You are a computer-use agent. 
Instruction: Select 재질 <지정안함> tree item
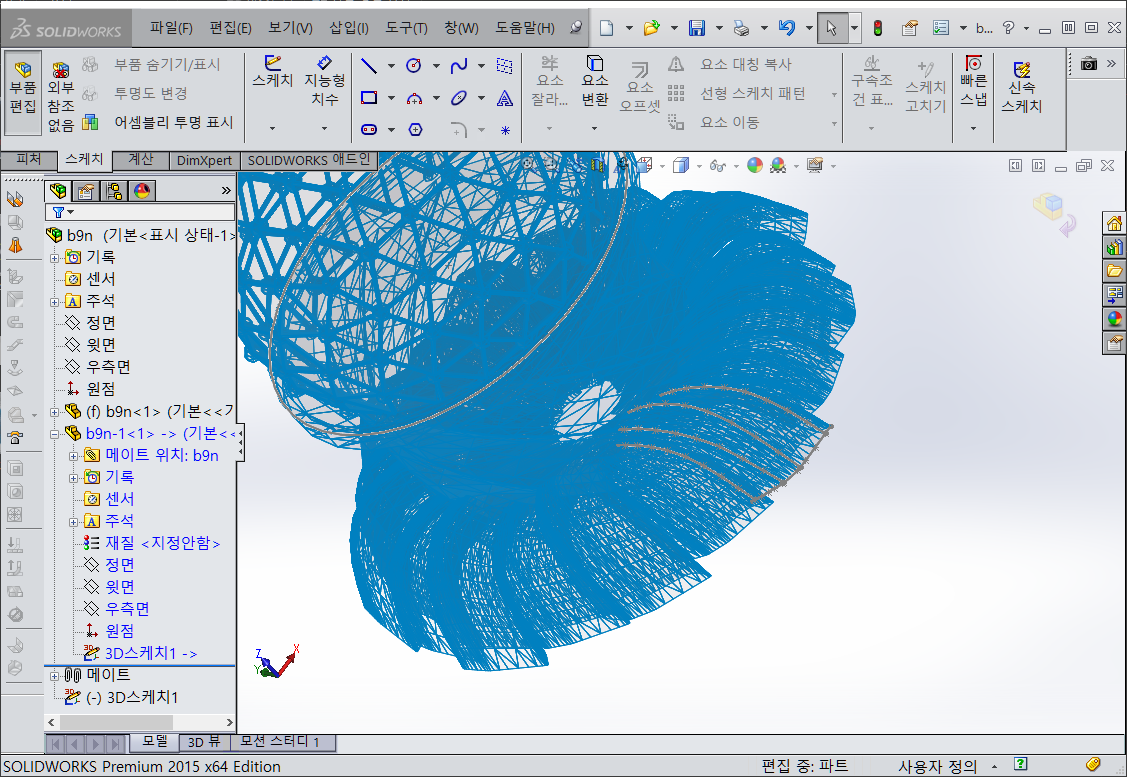[x=152, y=543]
